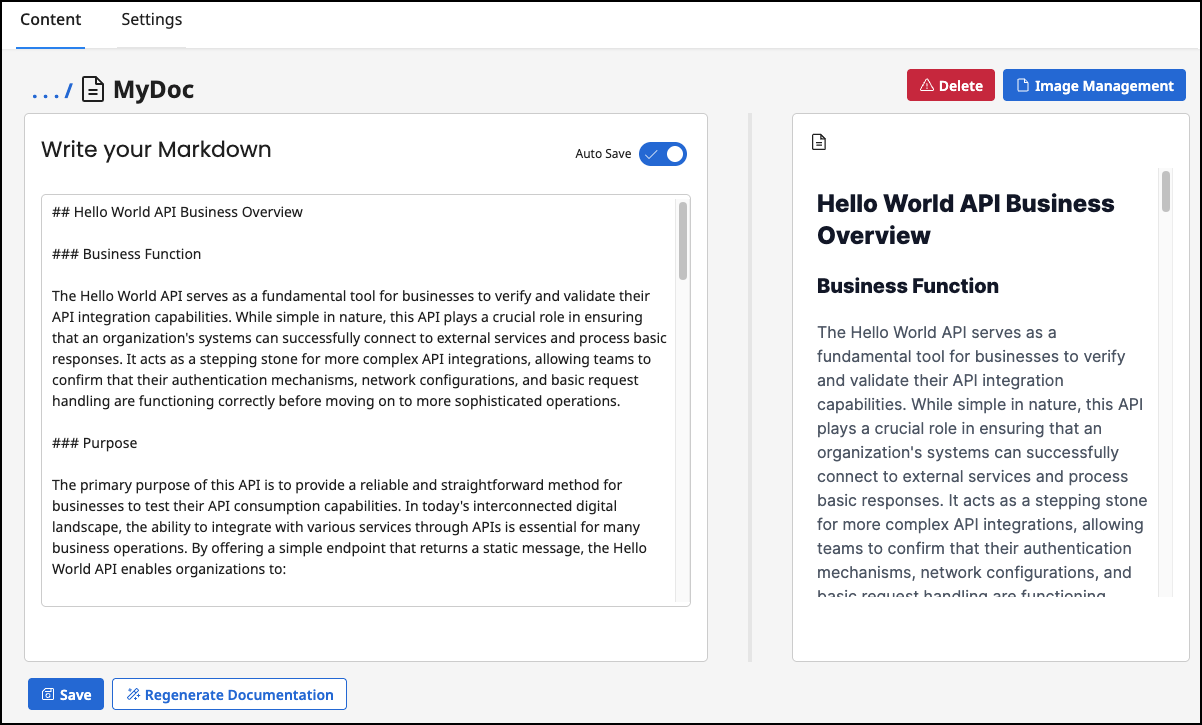
Task: Switch to the Settings tab
Action: (x=151, y=19)
